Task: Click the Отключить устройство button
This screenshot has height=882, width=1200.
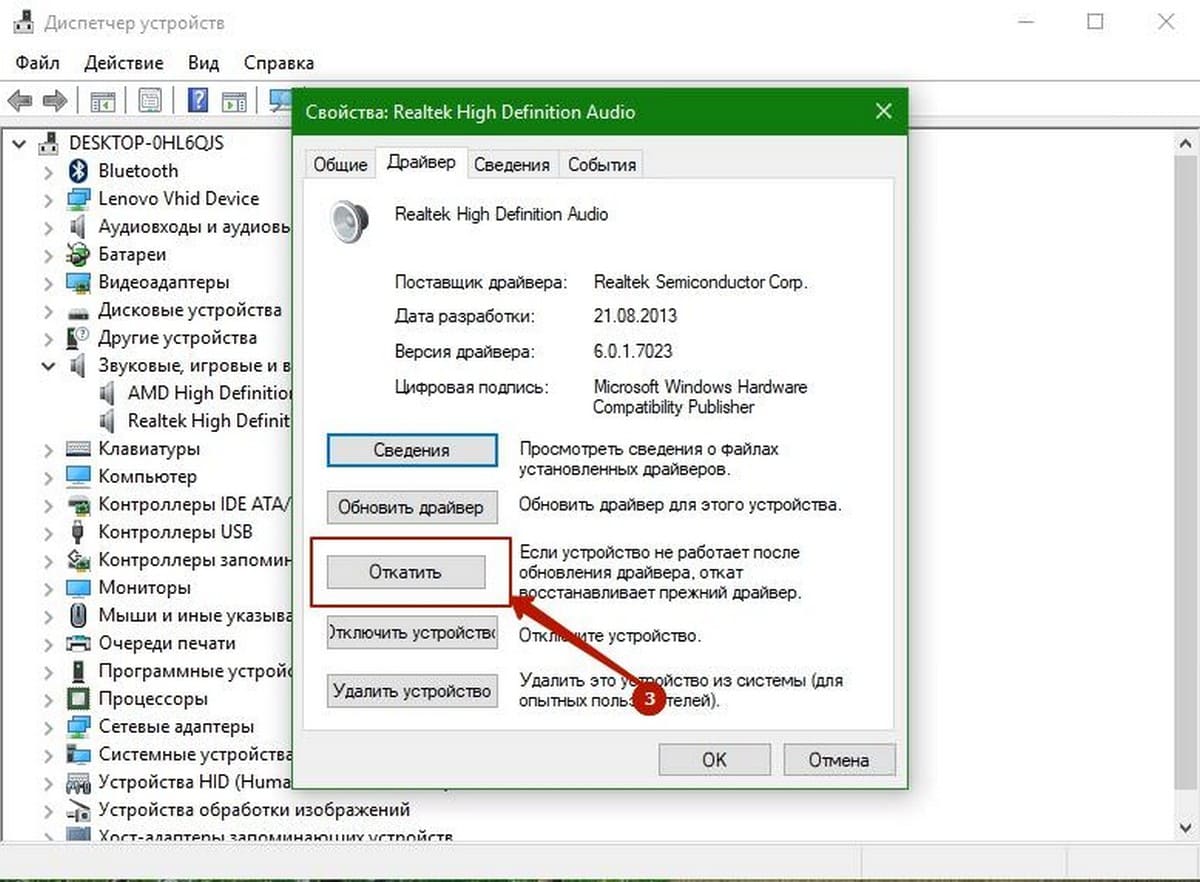Action: tap(412, 633)
